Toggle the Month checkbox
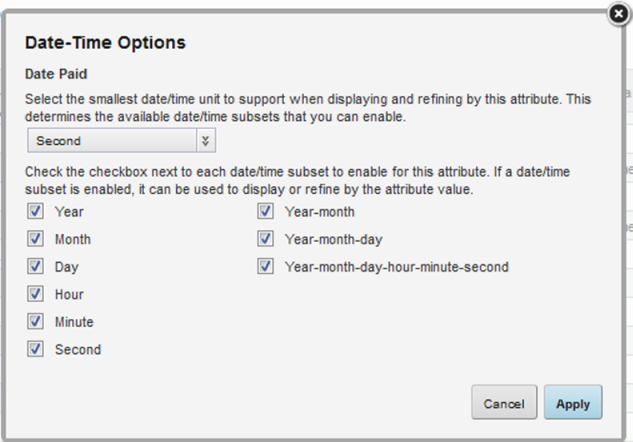This screenshot has height=442, width=633. tap(35, 239)
